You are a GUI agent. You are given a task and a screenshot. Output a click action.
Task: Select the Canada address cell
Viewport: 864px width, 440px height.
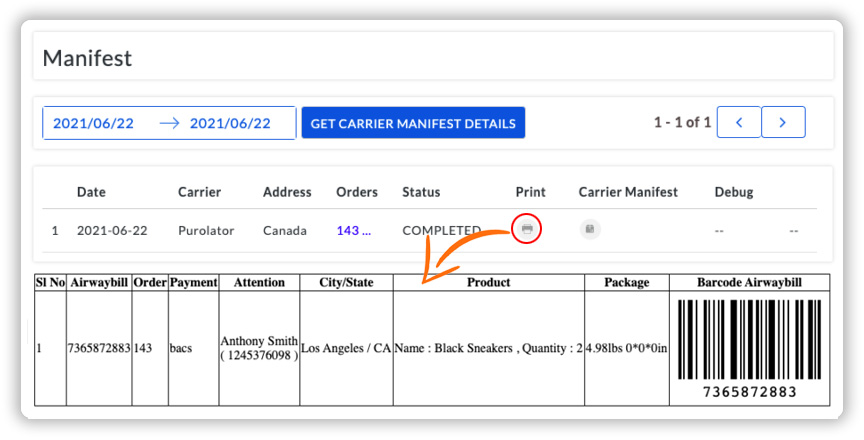click(x=285, y=230)
